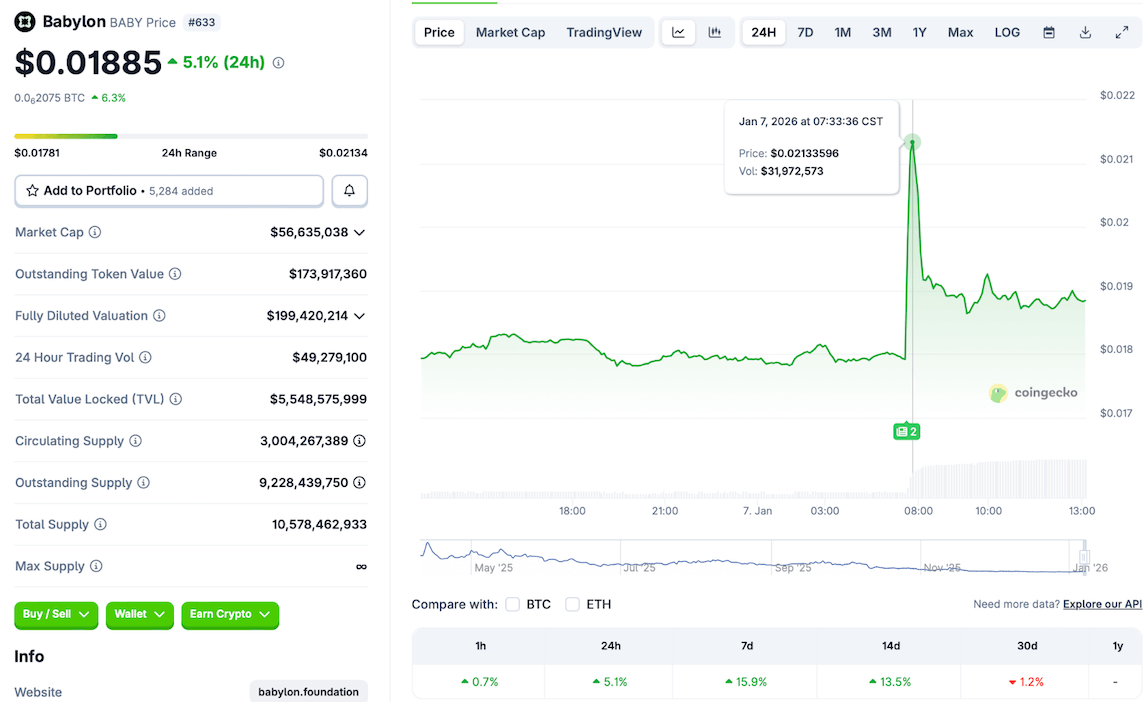Screen dimensions: 1146x702
Task: Enable ETH comparison checkbox
Action: (573, 604)
